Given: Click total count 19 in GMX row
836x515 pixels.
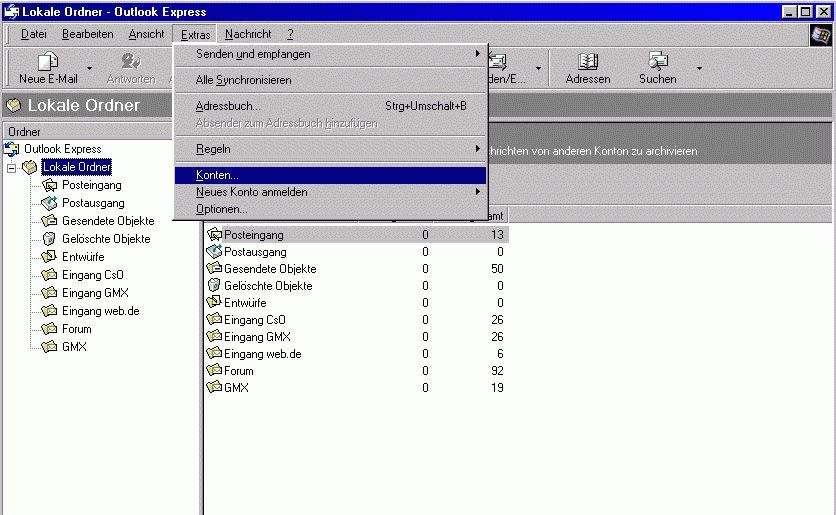Looking at the screenshot, I should 497,388.
